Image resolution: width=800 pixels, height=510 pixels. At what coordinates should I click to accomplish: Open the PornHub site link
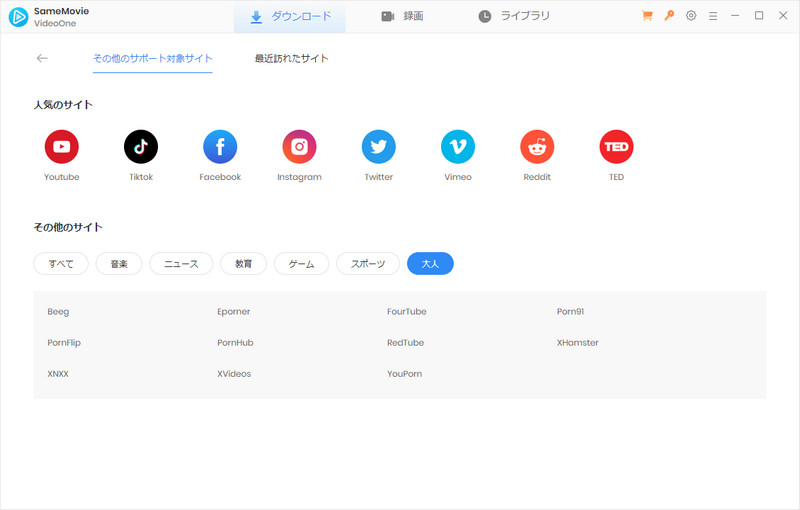[235, 343]
